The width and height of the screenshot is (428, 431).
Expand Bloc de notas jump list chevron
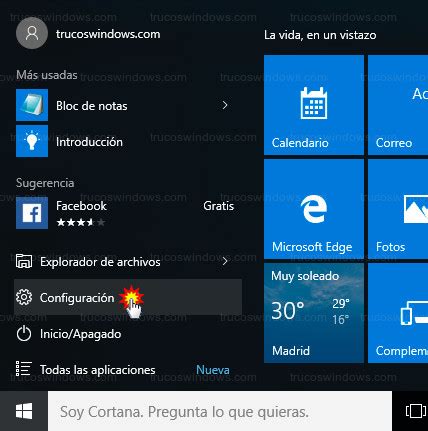[x=225, y=105]
